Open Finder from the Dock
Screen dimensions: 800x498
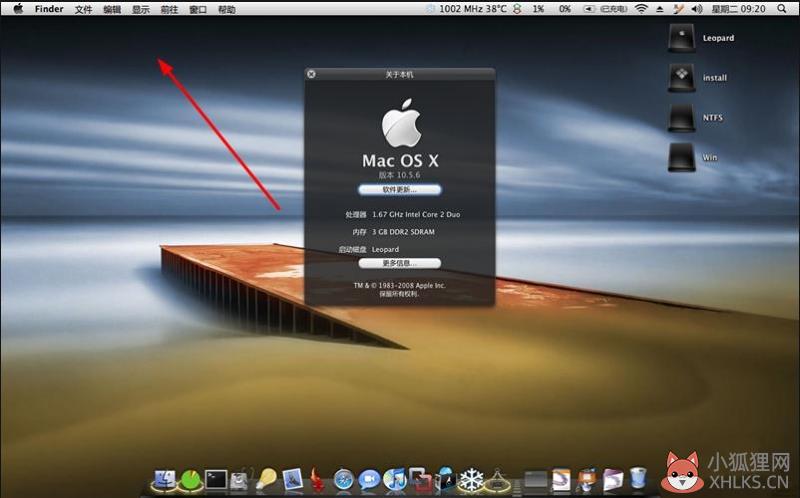(x=164, y=480)
